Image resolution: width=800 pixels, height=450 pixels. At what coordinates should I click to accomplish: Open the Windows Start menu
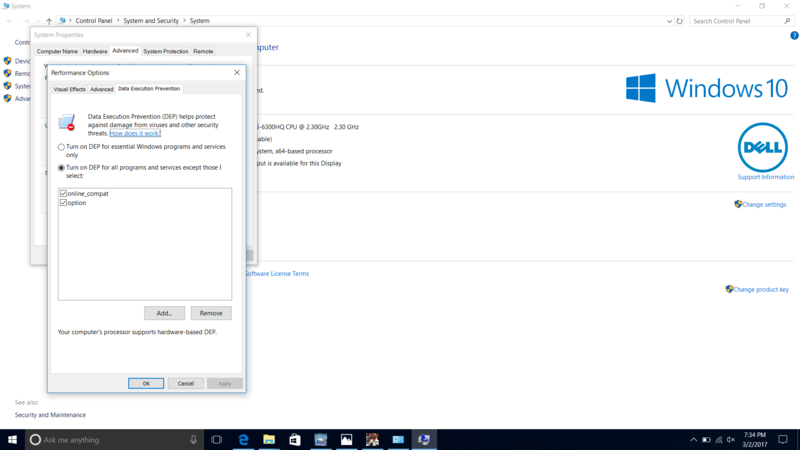pos(12,440)
